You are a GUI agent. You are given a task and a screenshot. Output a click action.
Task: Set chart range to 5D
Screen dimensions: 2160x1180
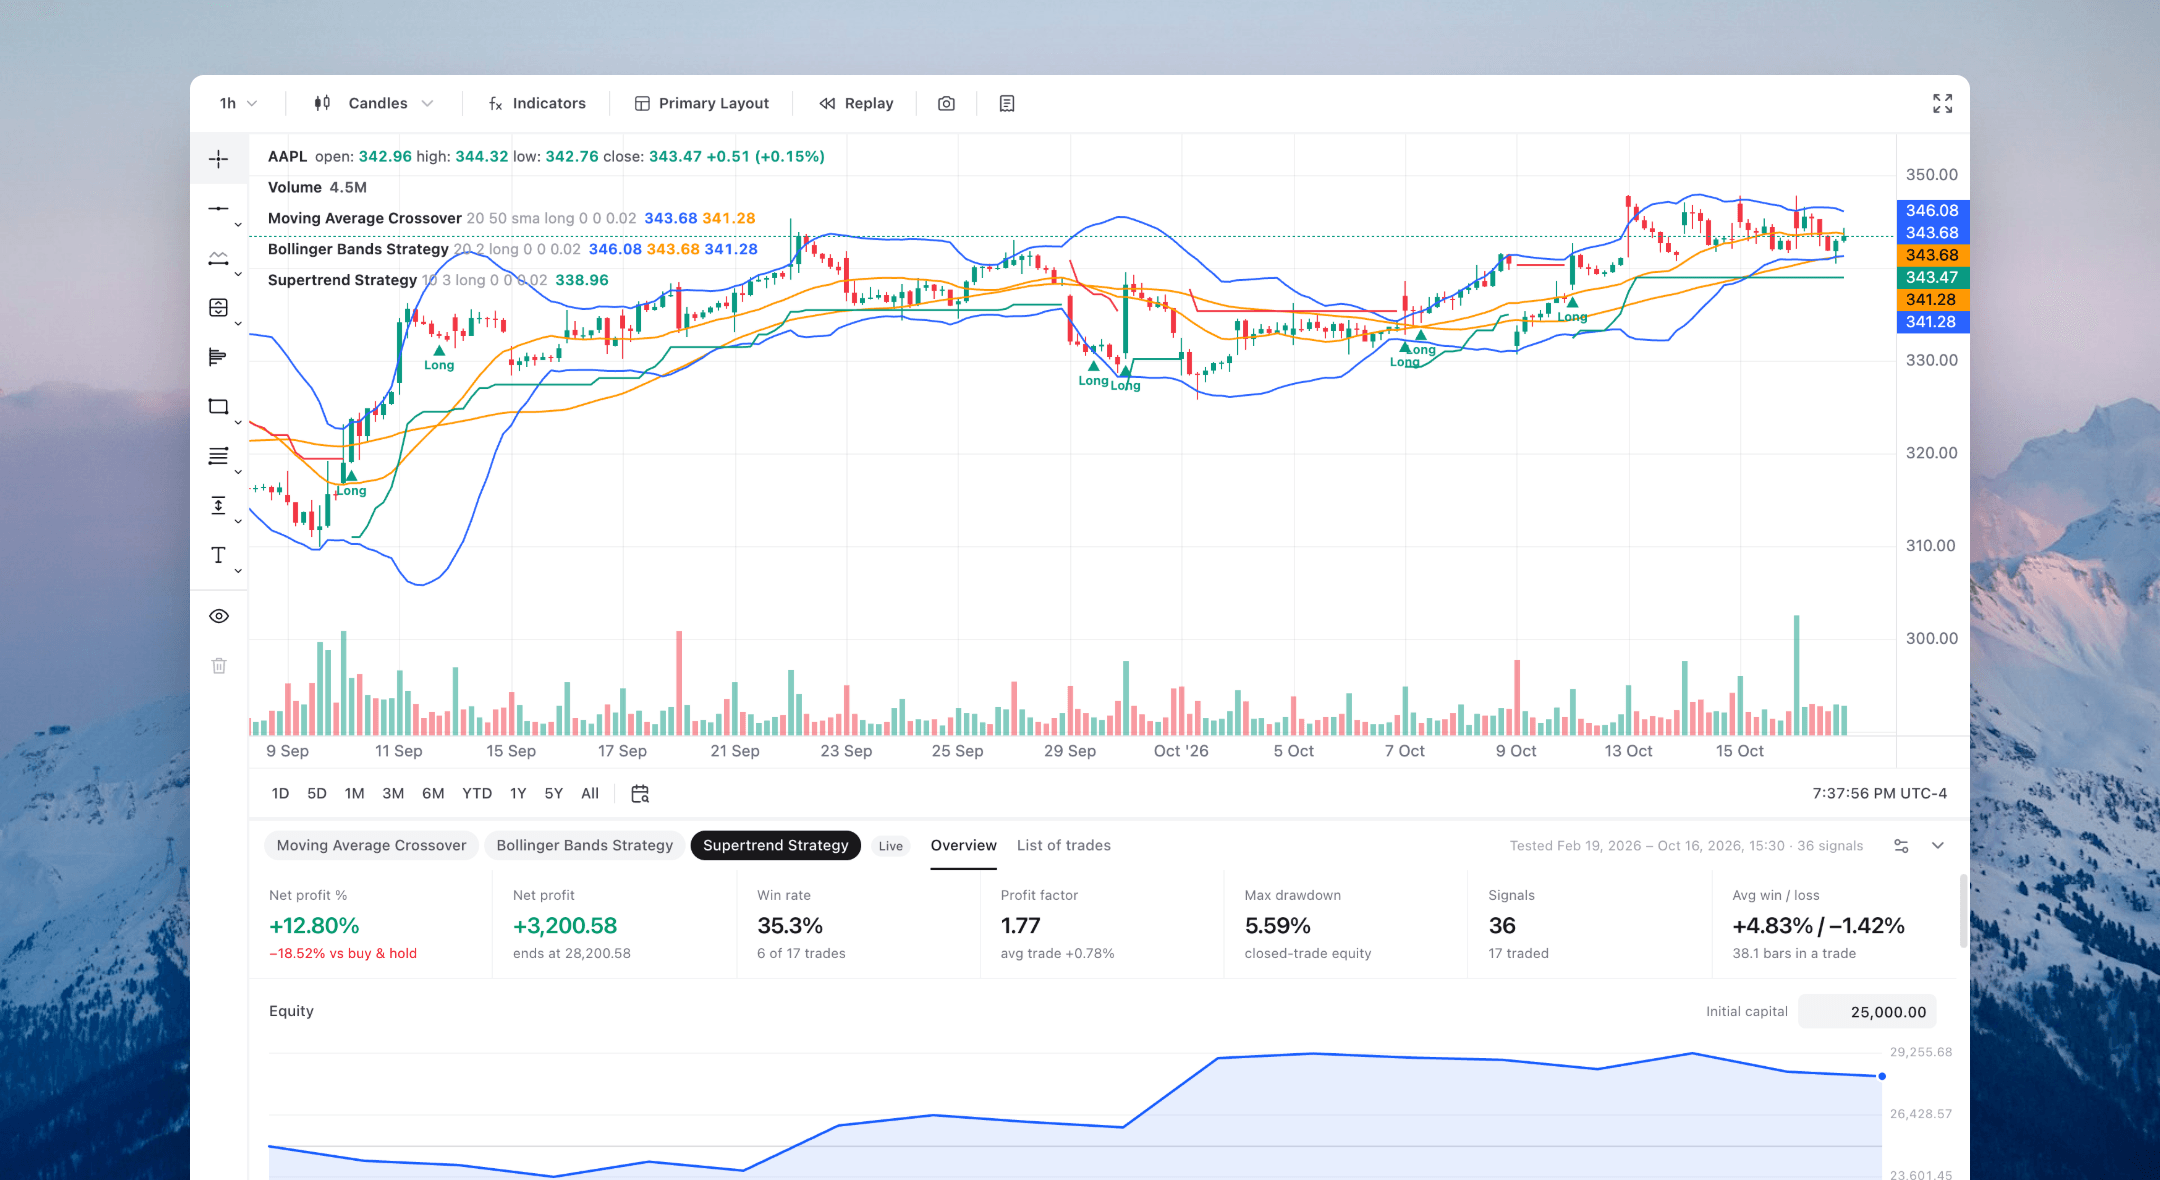(317, 794)
